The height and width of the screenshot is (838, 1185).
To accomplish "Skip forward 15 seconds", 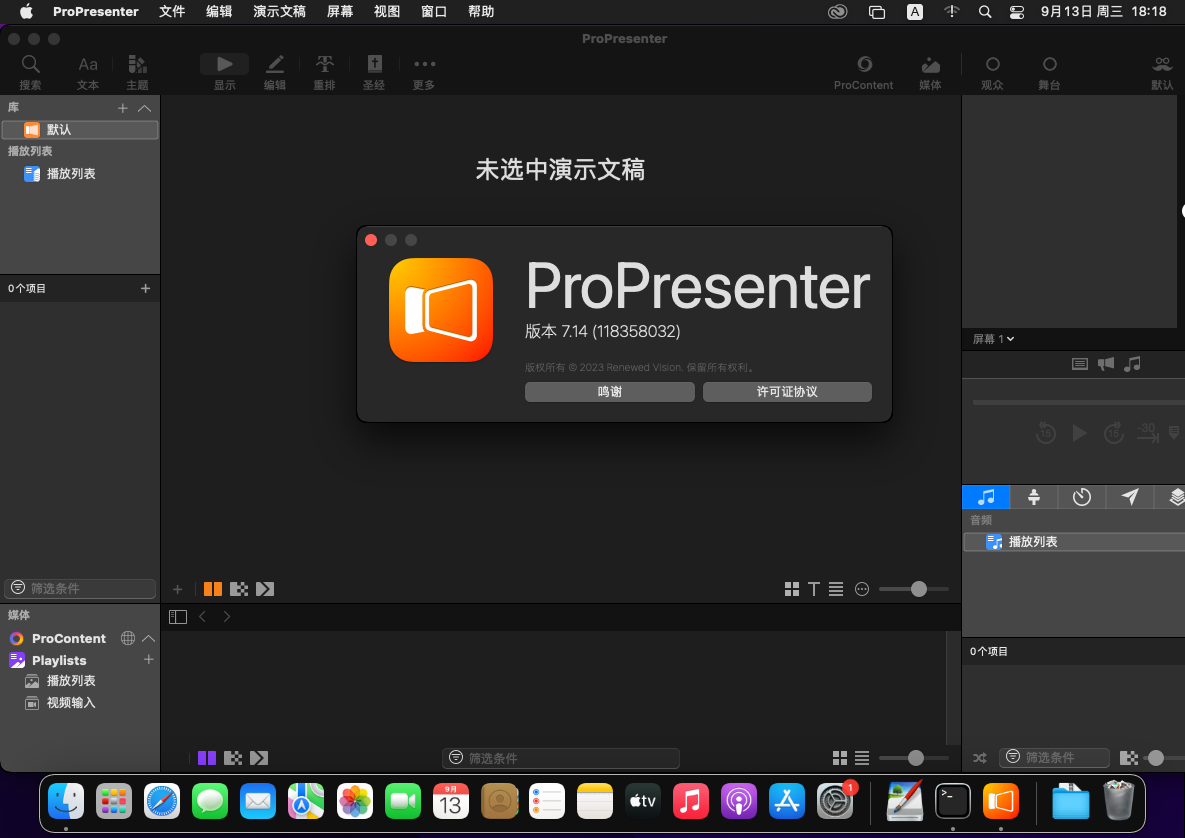I will coord(1114,433).
